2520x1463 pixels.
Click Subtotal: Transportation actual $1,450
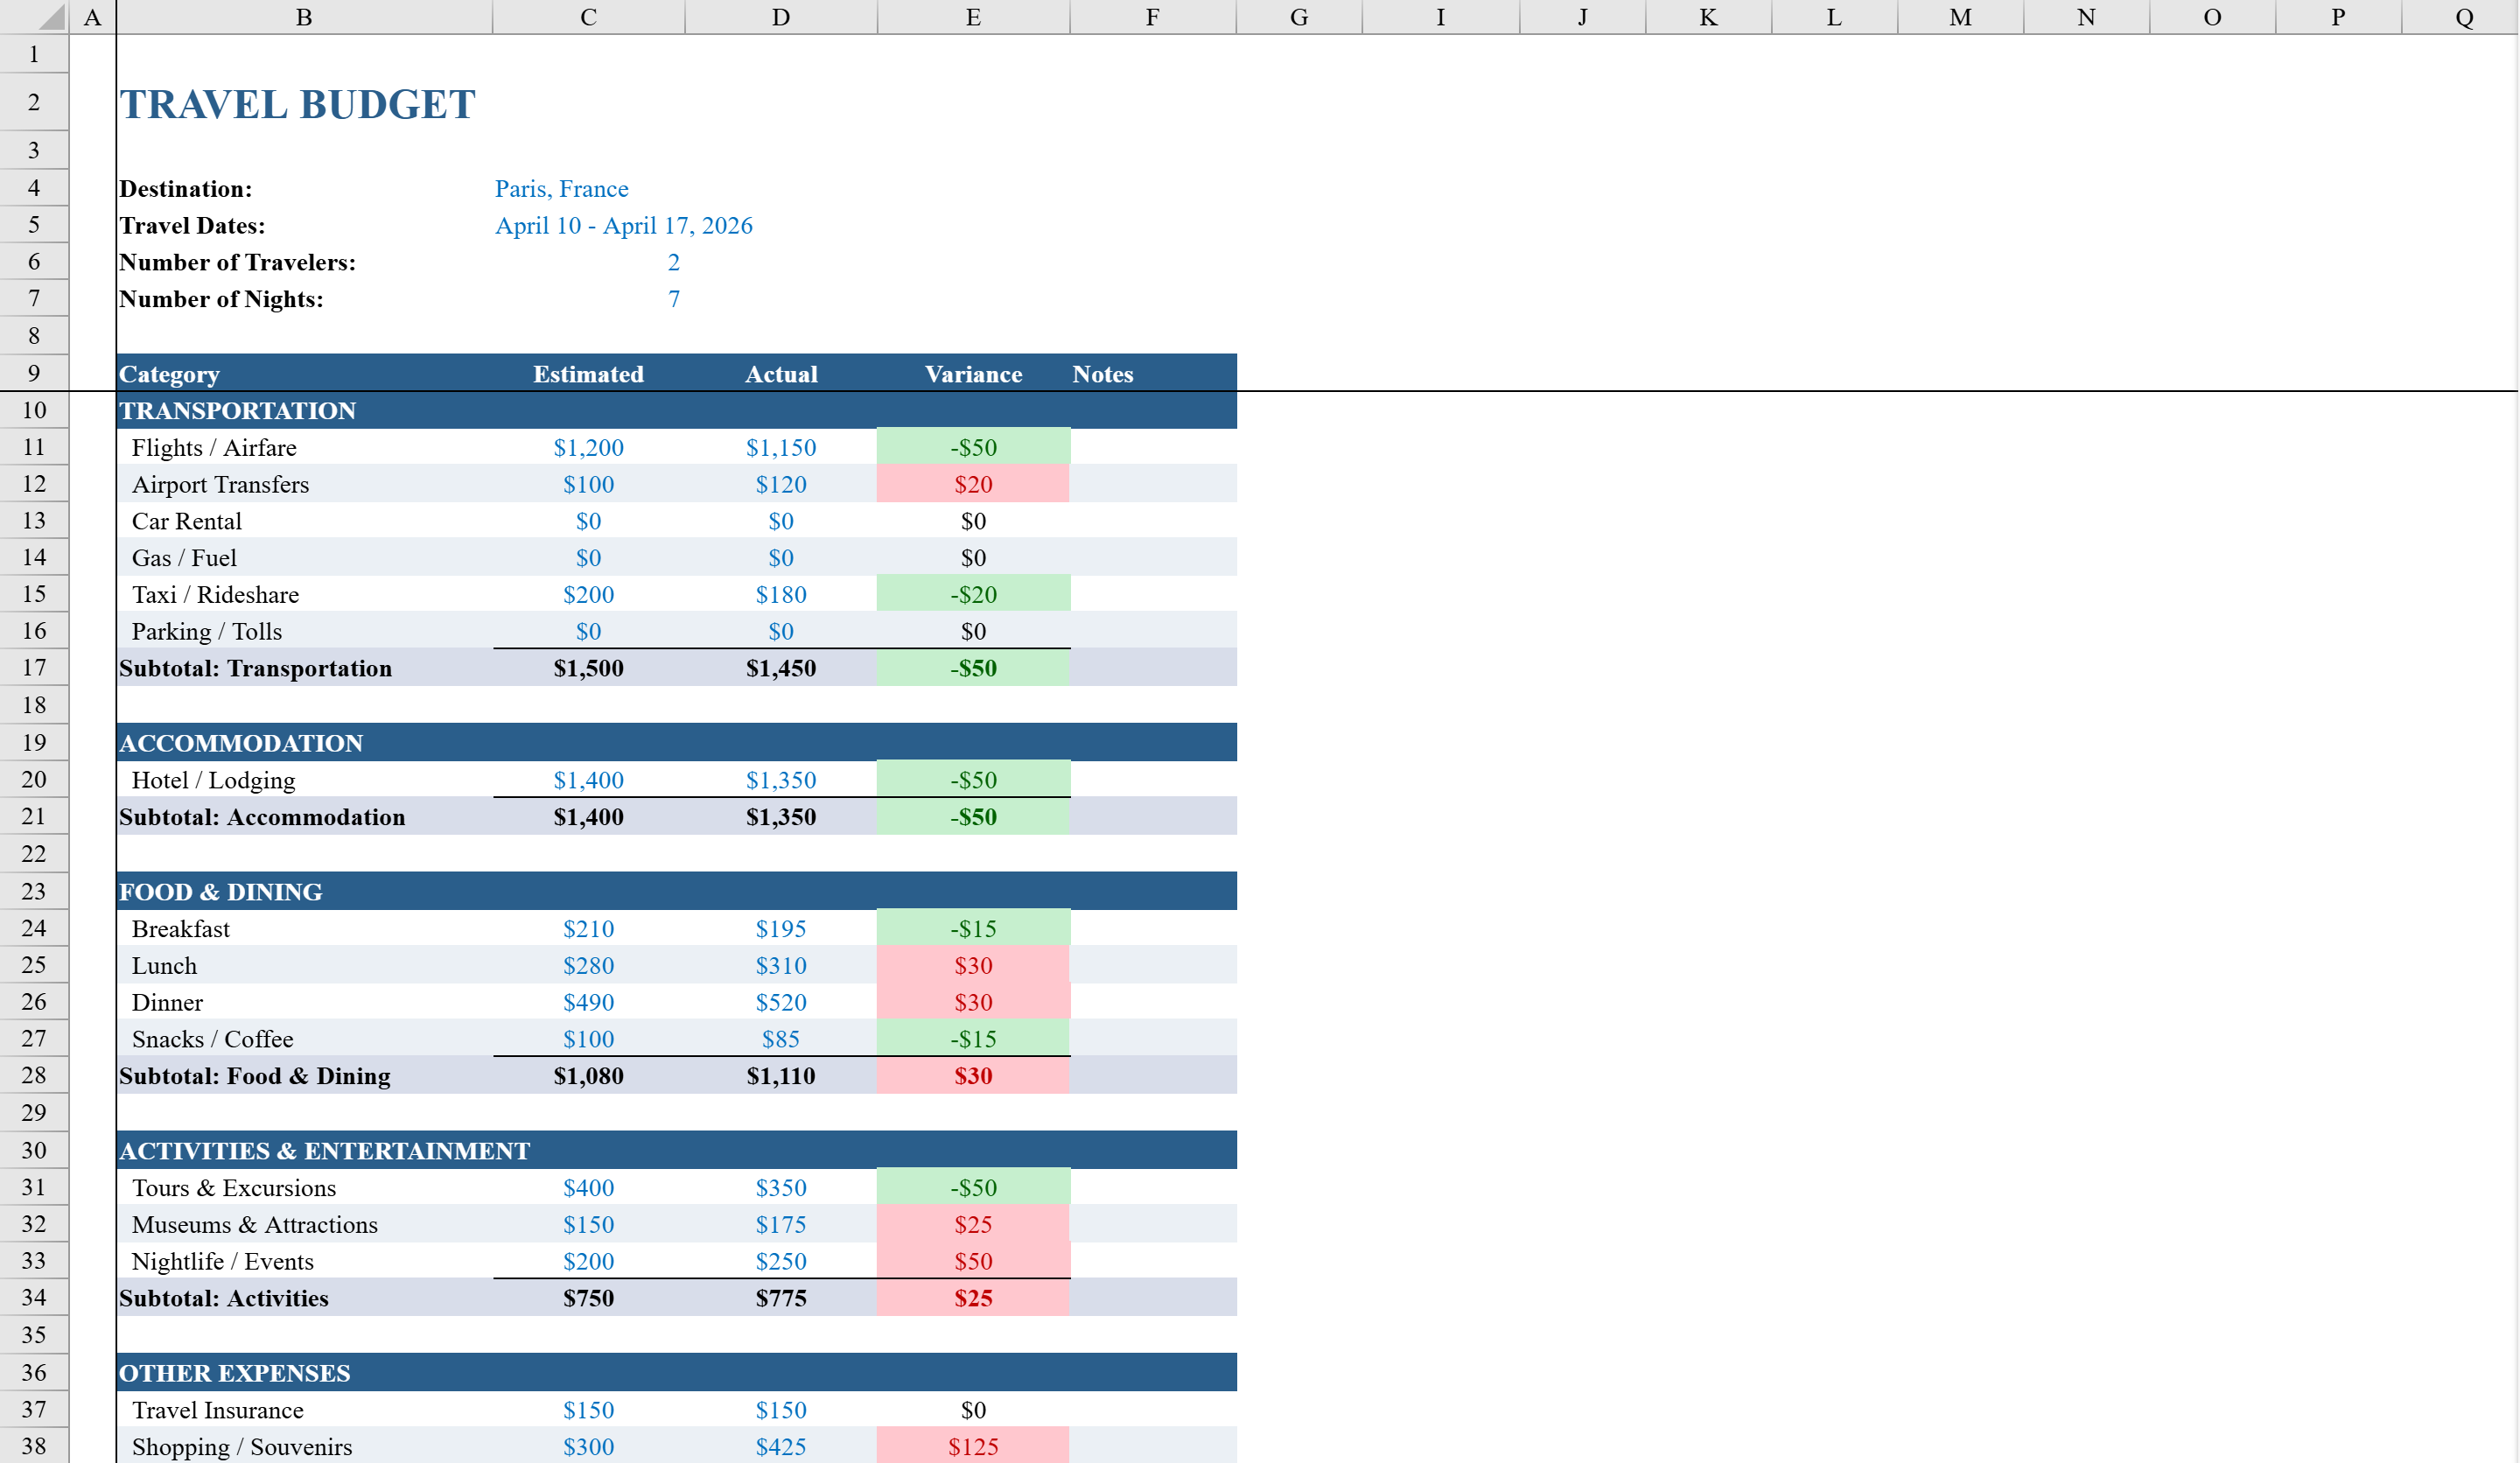[780, 668]
